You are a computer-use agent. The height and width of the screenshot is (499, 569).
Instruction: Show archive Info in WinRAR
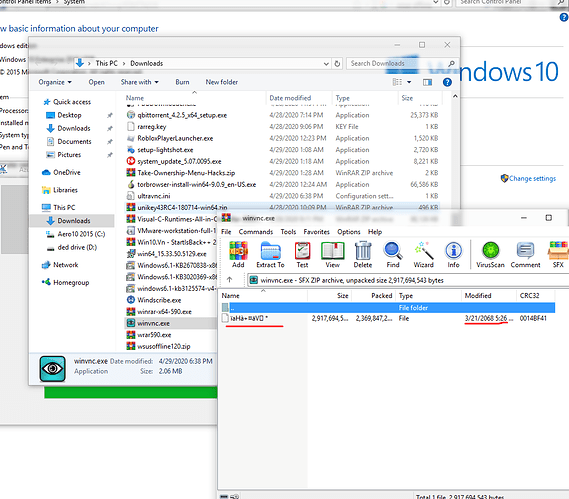click(453, 255)
